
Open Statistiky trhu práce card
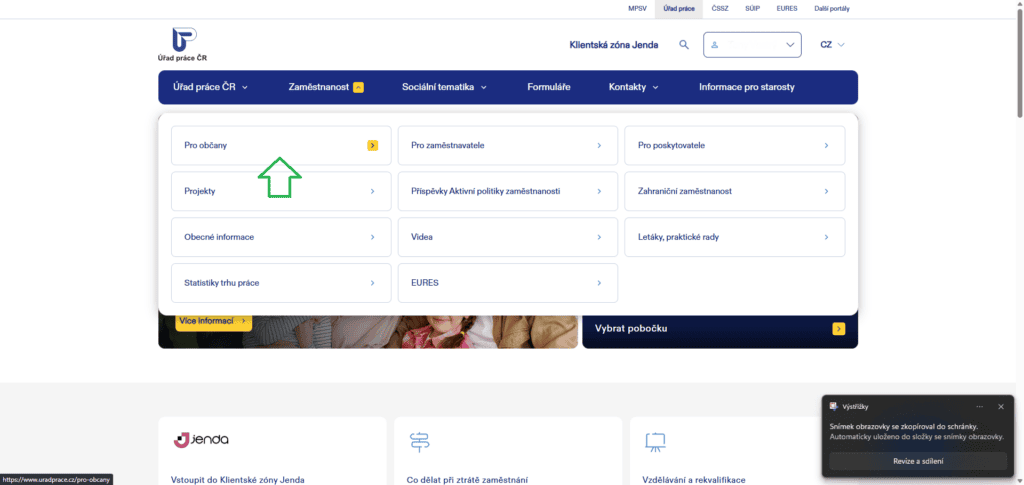coord(281,283)
